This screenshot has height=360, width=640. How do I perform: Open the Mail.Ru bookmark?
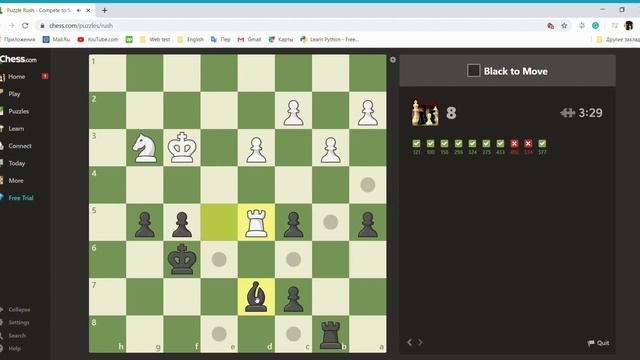[56, 40]
